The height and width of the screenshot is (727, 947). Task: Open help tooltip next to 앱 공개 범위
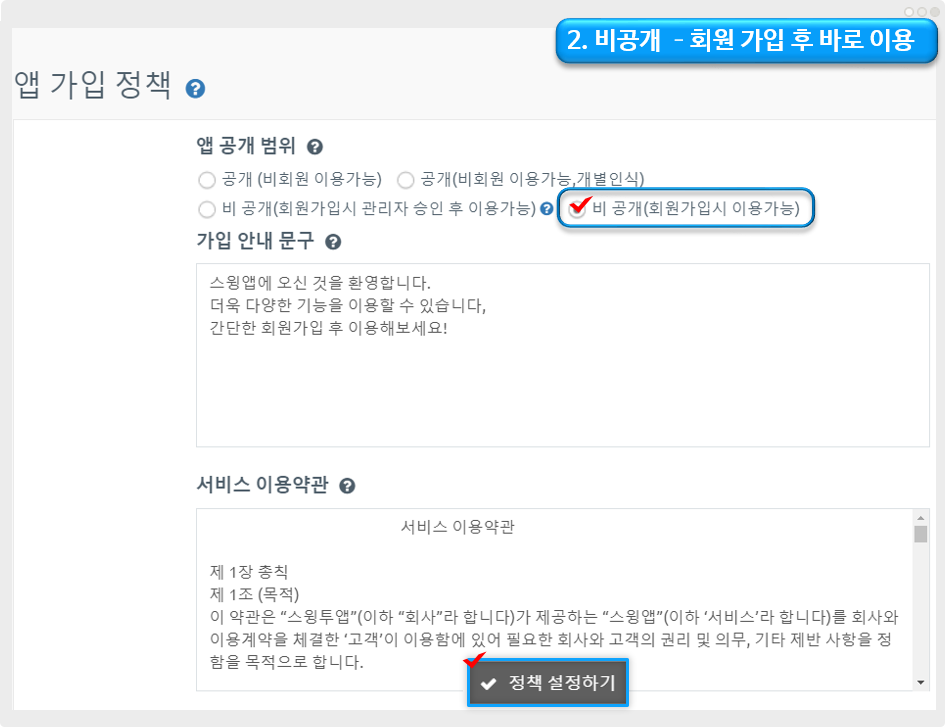pyautogui.click(x=314, y=147)
